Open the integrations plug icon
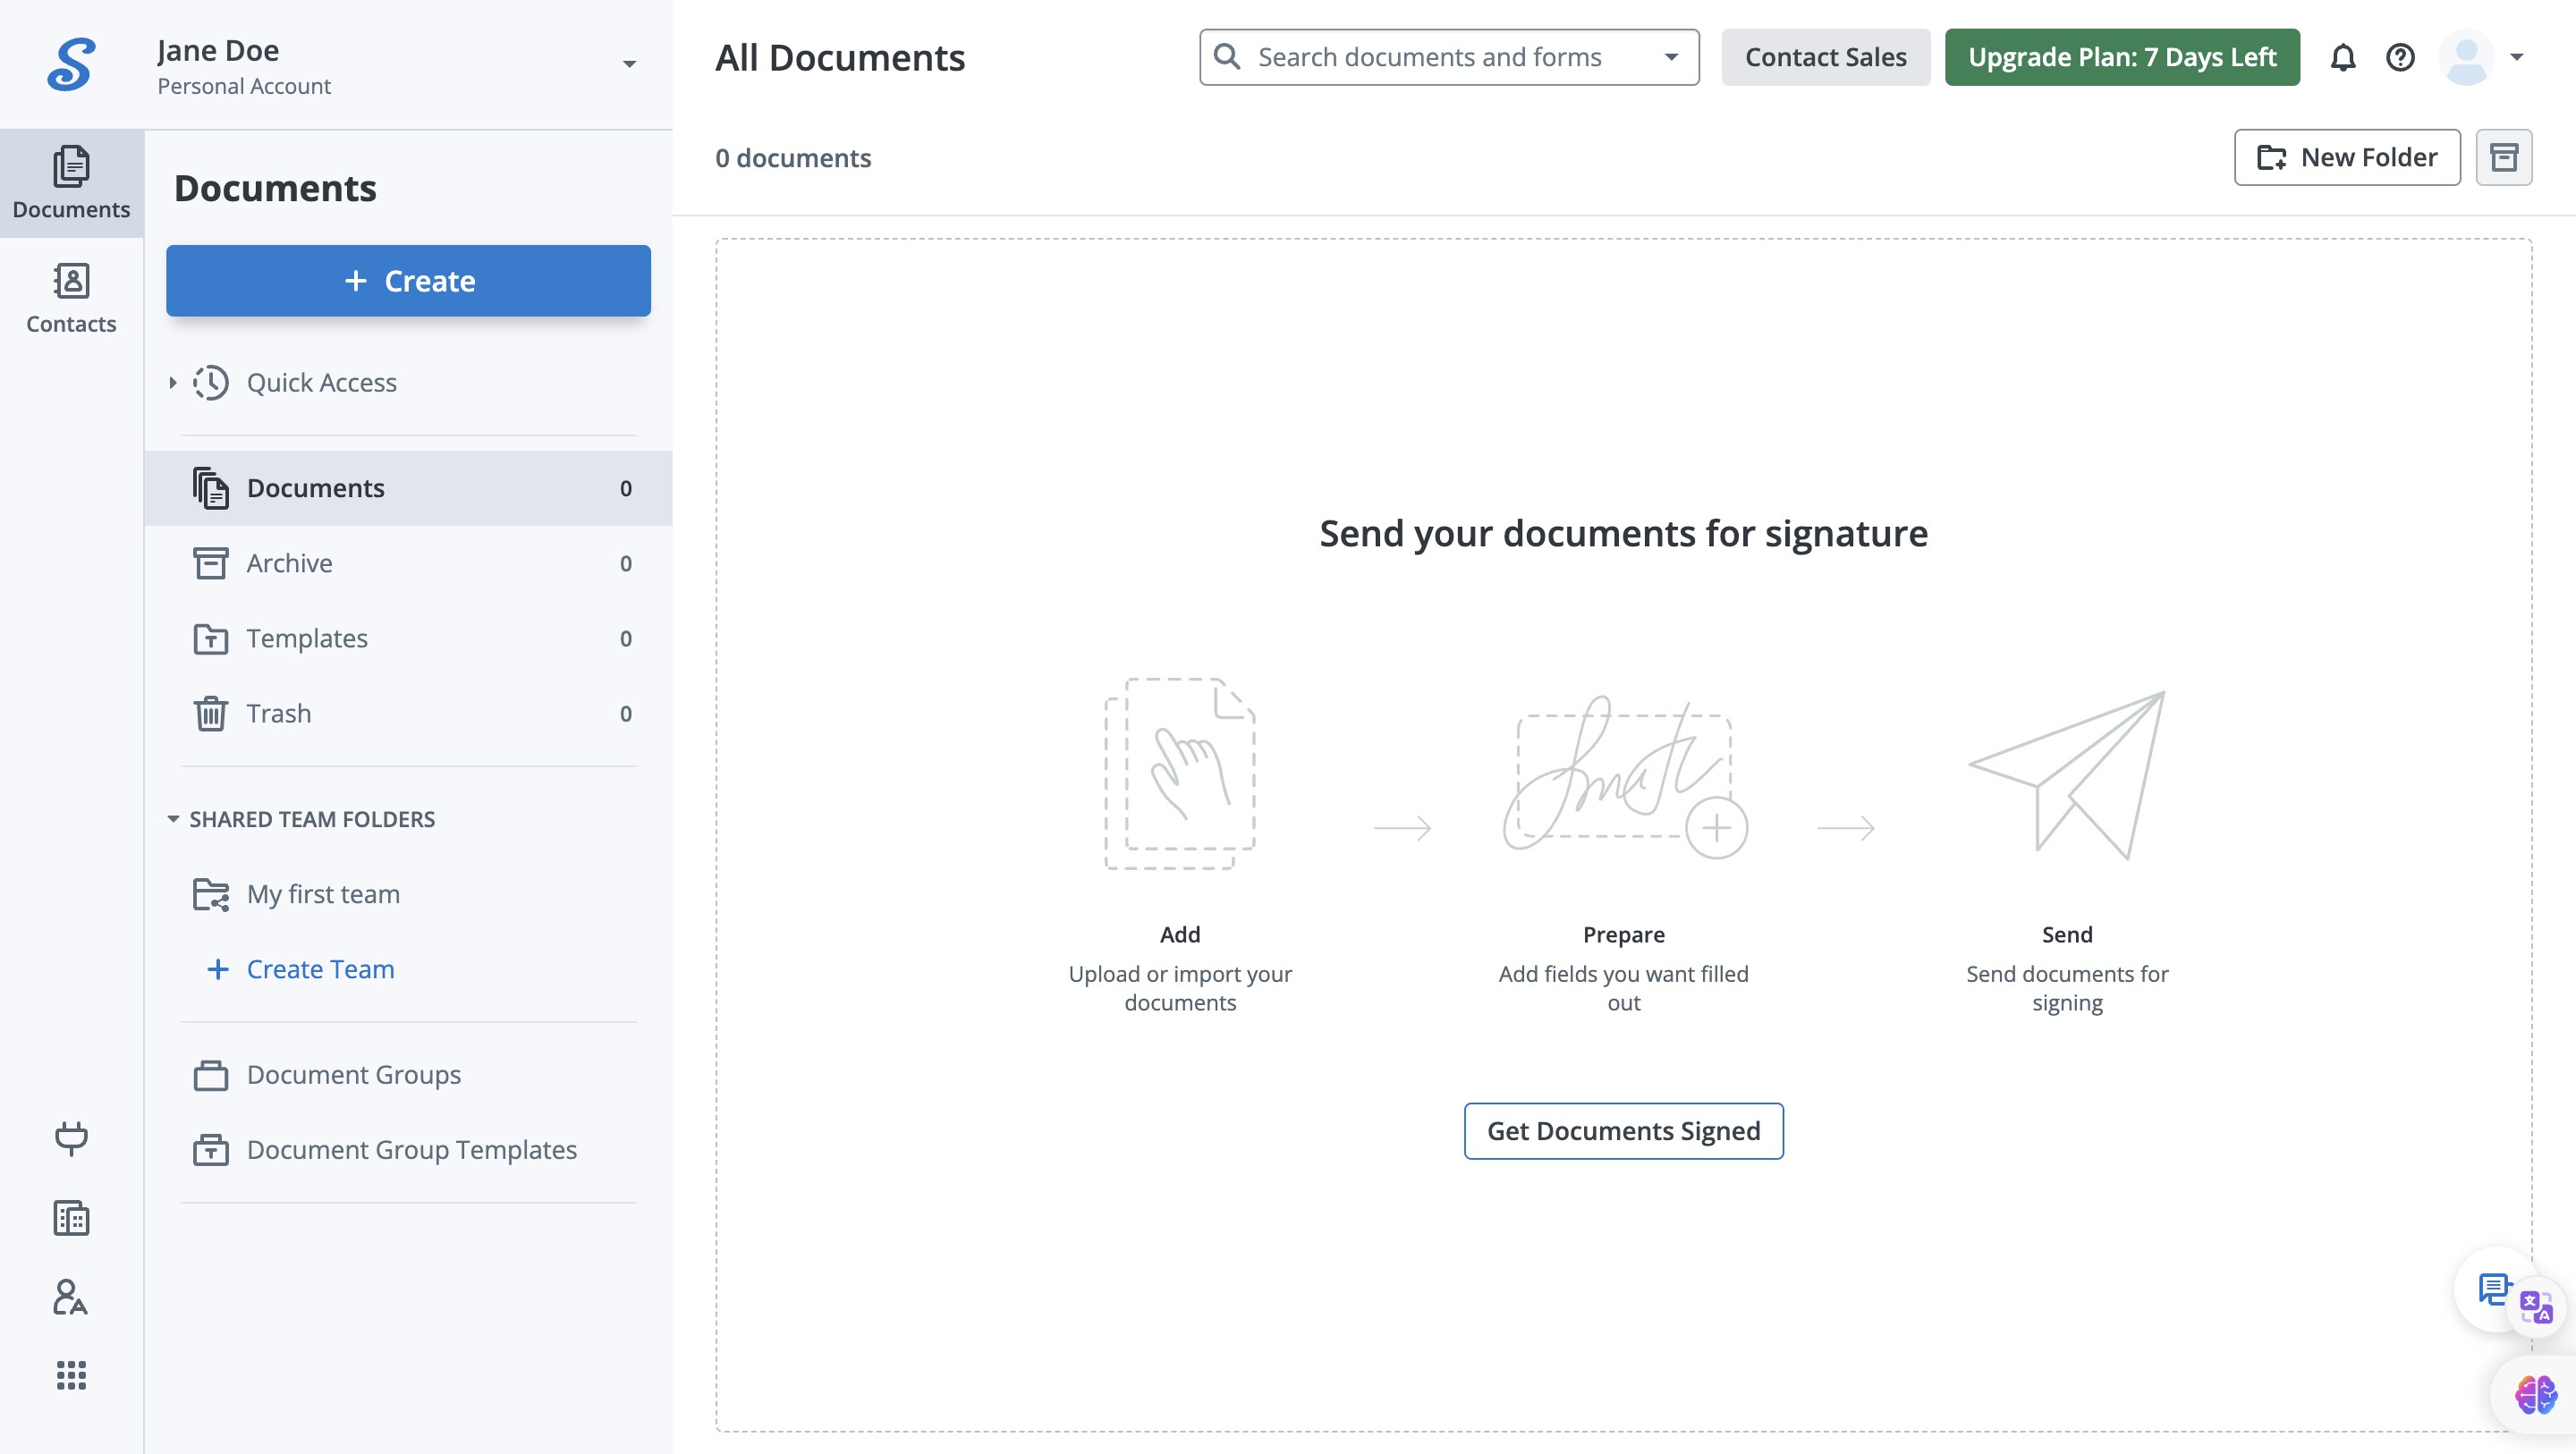This screenshot has width=2576, height=1454. click(x=71, y=1137)
